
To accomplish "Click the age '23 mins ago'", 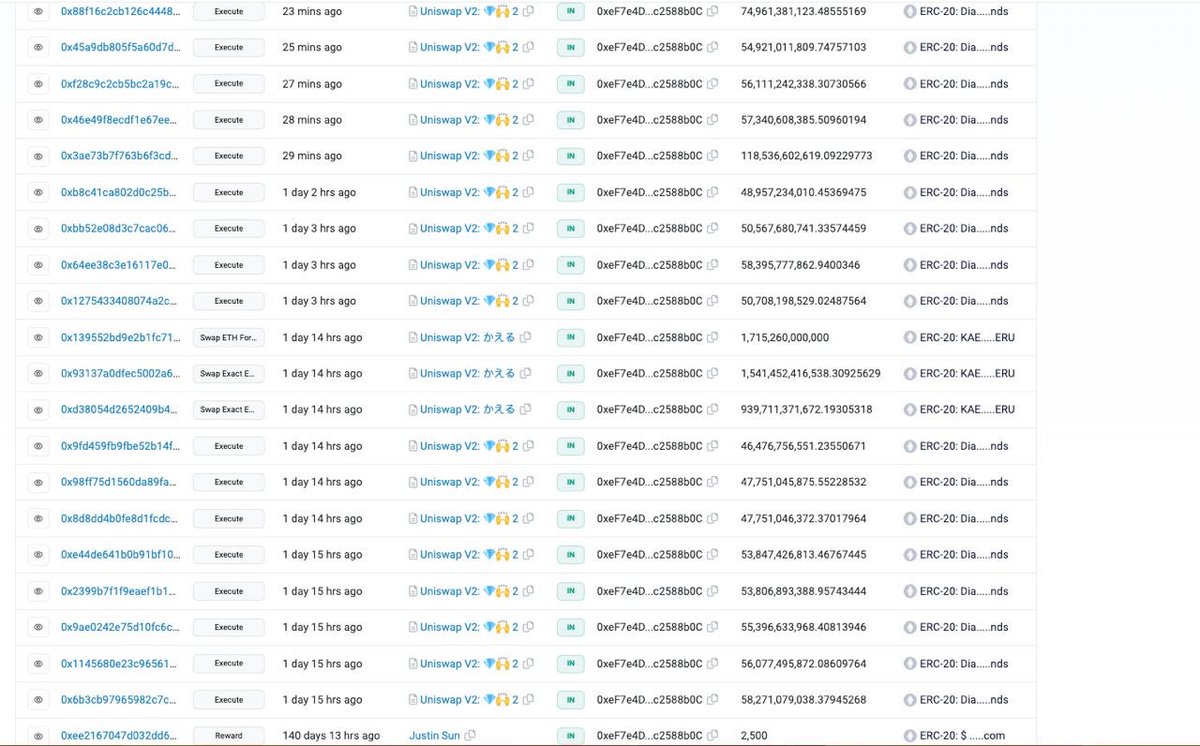I will click(x=312, y=11).
